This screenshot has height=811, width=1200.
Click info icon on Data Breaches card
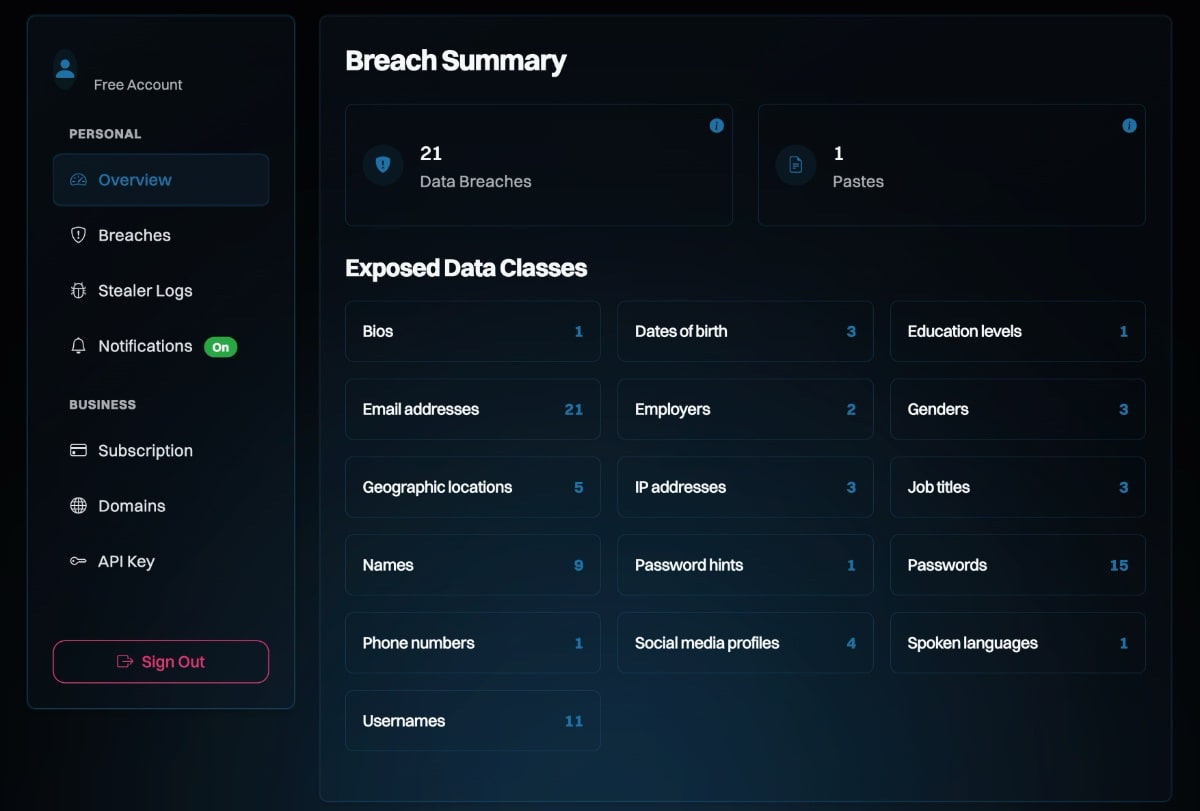coord(716,126)
